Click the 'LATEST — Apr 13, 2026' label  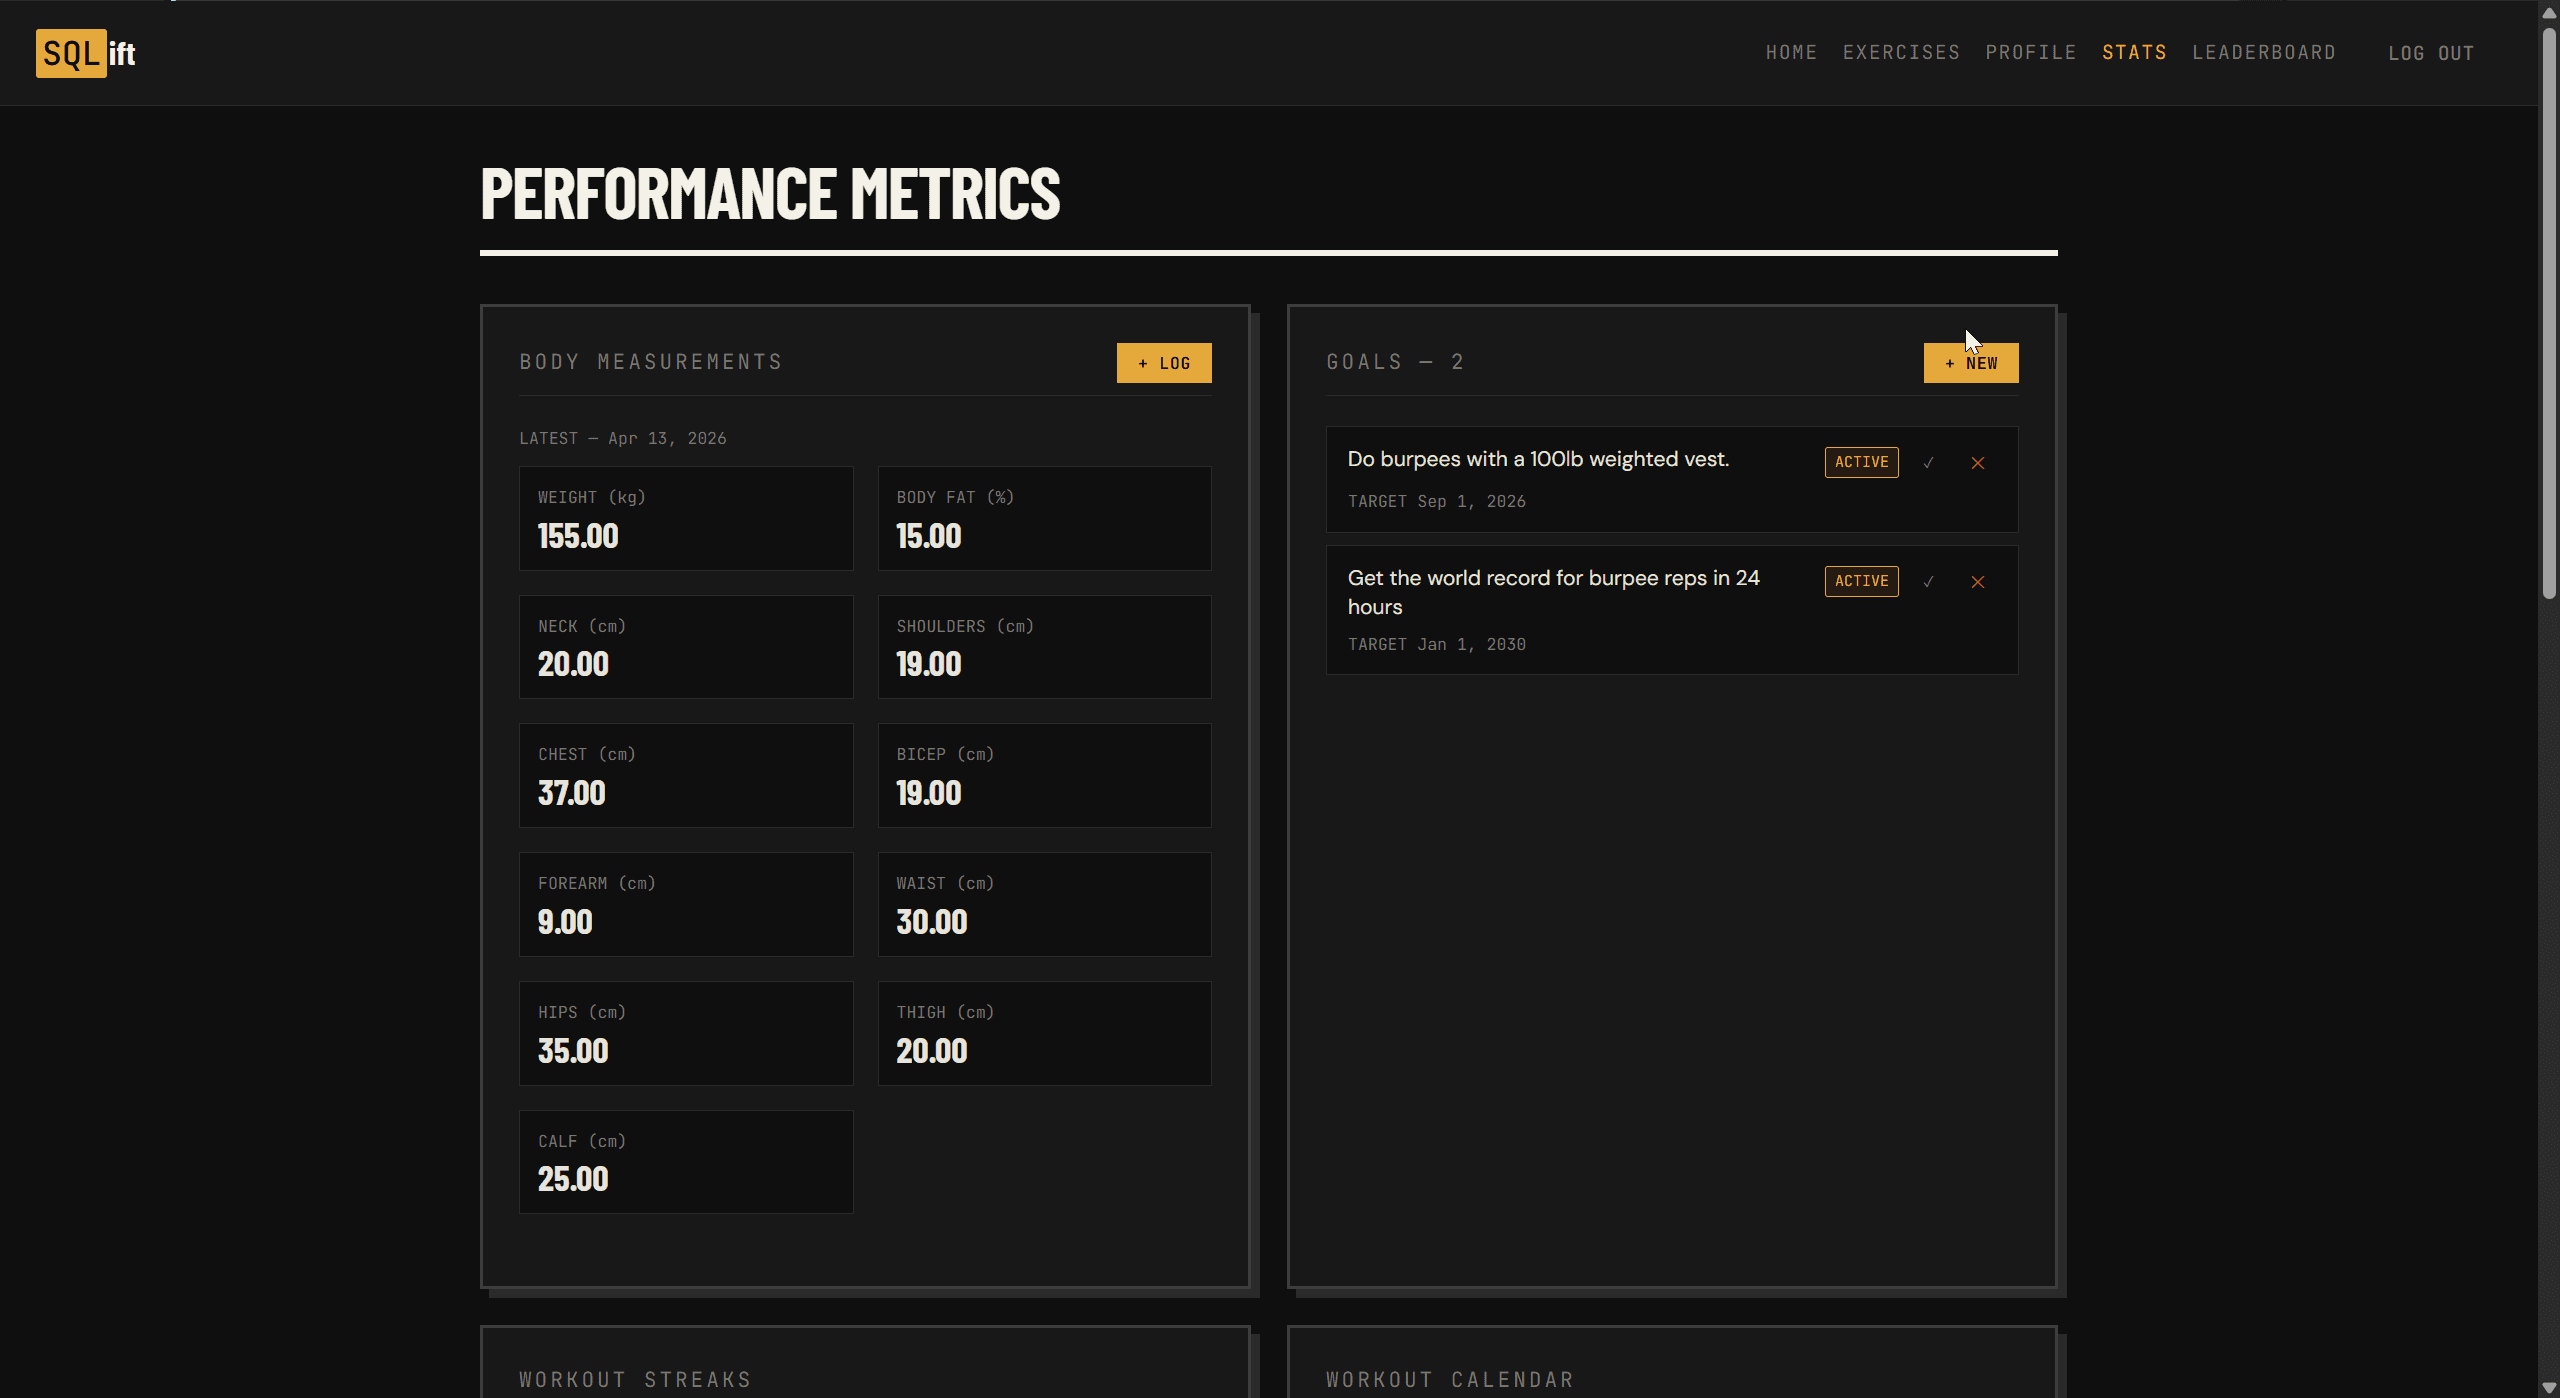pyautogui.click(x=622, y=439)
